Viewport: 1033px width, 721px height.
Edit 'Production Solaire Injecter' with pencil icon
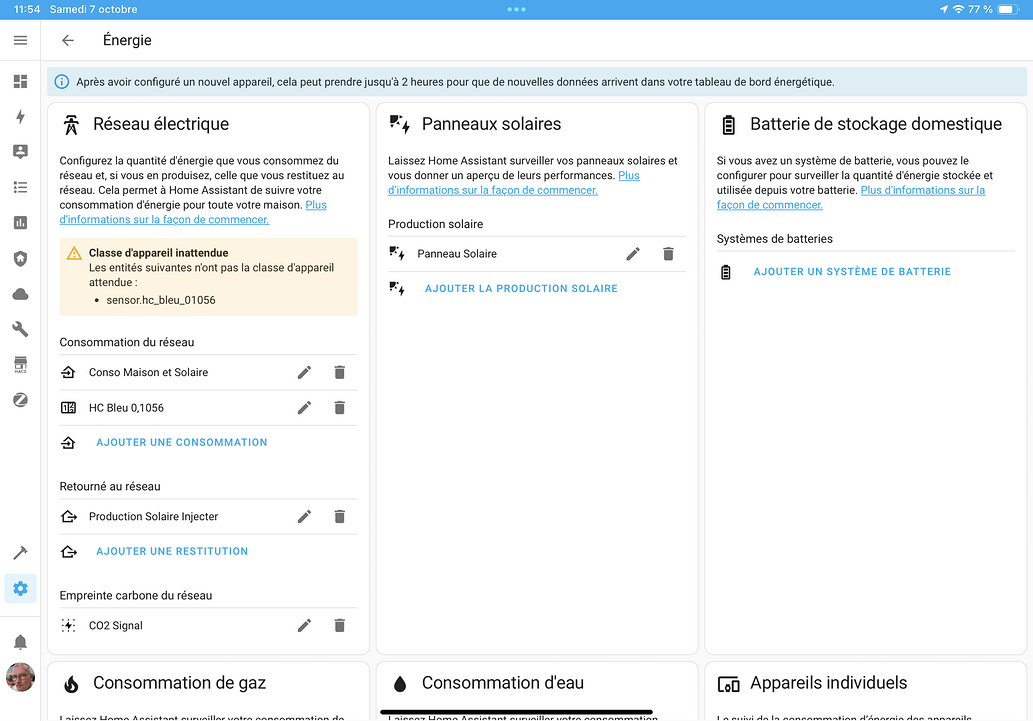(x=304, y=516)
